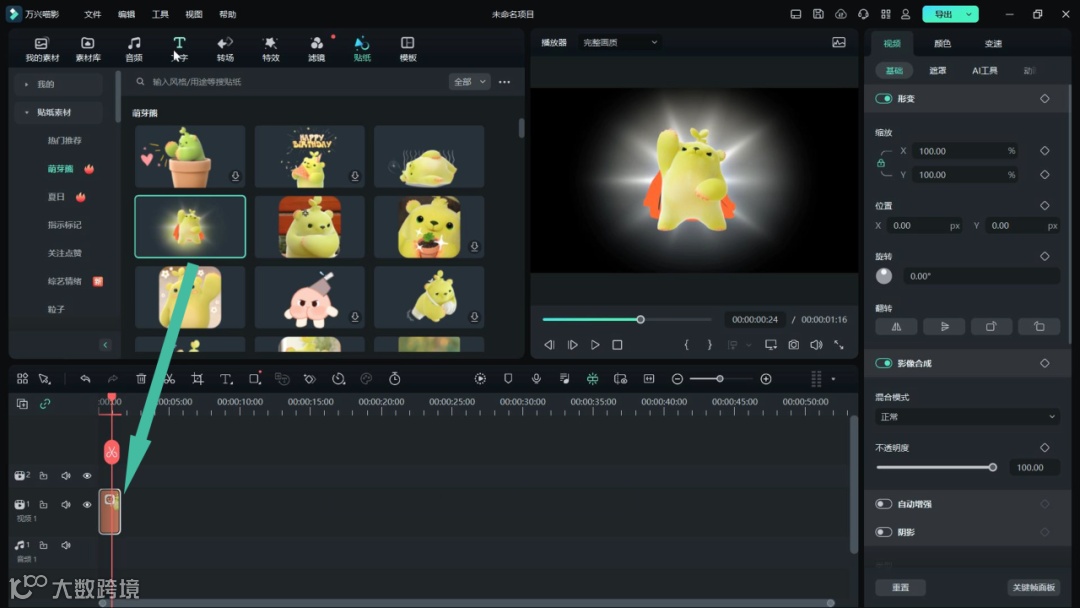The width and height of the screenshot is (1080, 608).
Task: Open the 滤镜 filters panel
Action: [316, 49]
